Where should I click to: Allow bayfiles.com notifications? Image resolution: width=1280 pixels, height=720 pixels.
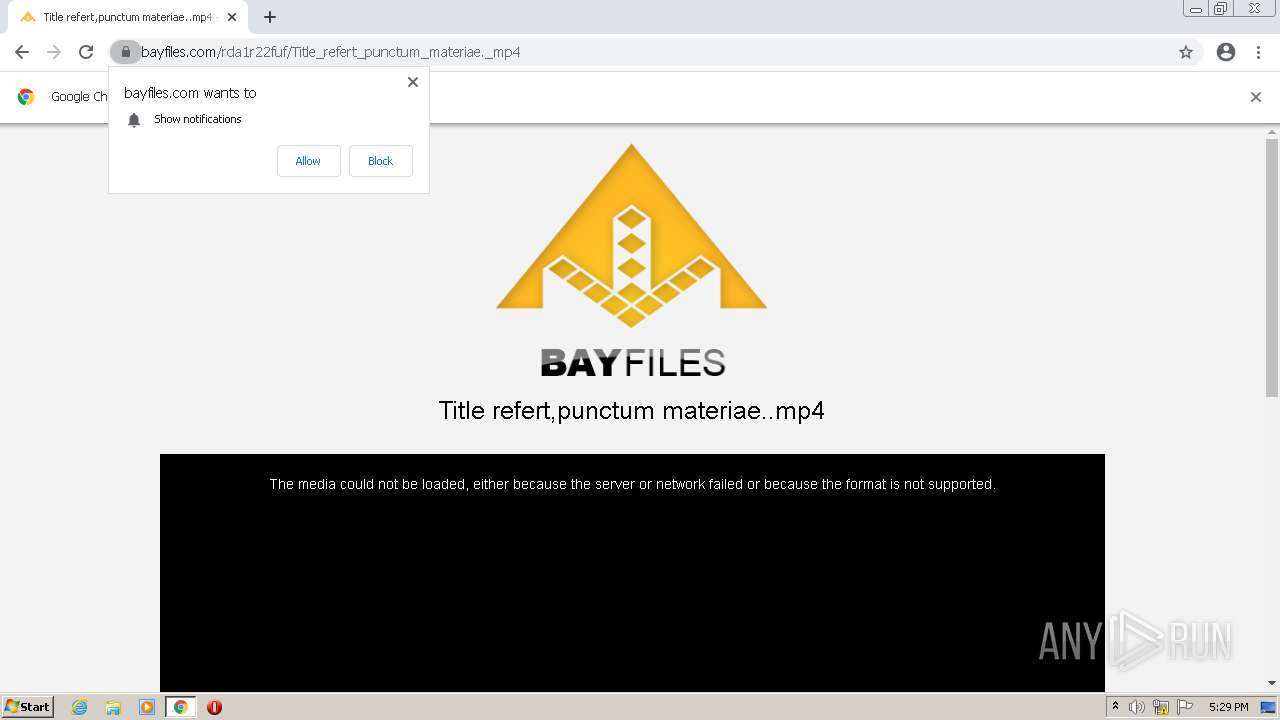[308, 161]
